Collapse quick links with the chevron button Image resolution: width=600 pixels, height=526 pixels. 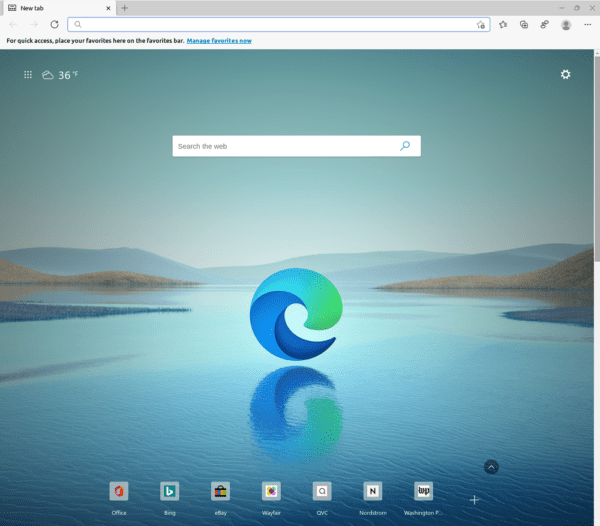491,467
